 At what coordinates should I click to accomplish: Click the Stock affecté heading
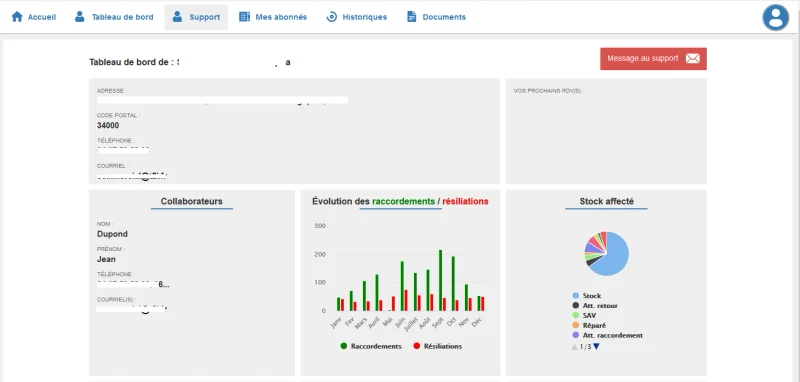[x=607, y=201]
